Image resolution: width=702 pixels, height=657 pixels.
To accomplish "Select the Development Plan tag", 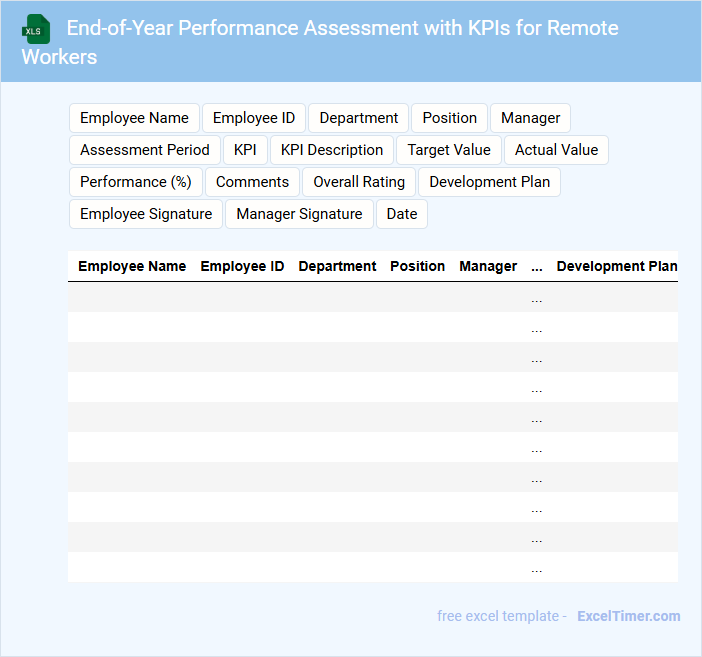I will (x=489, y=182).
